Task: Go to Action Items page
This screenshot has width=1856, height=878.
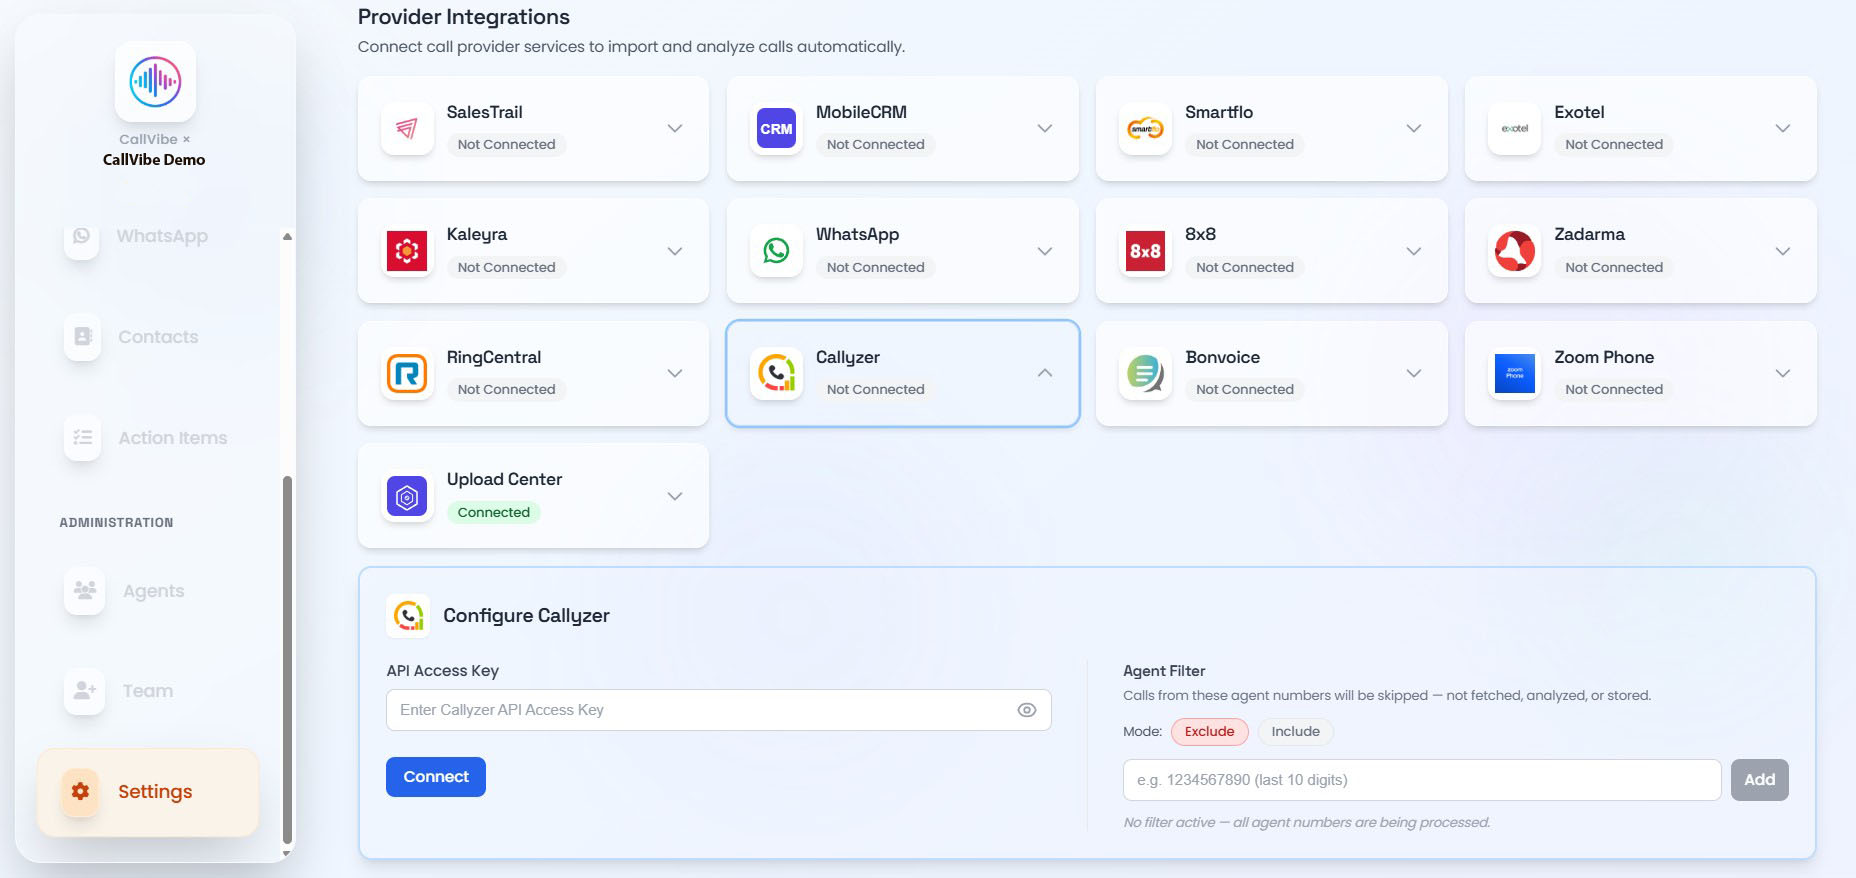Action: click(148, 438)
